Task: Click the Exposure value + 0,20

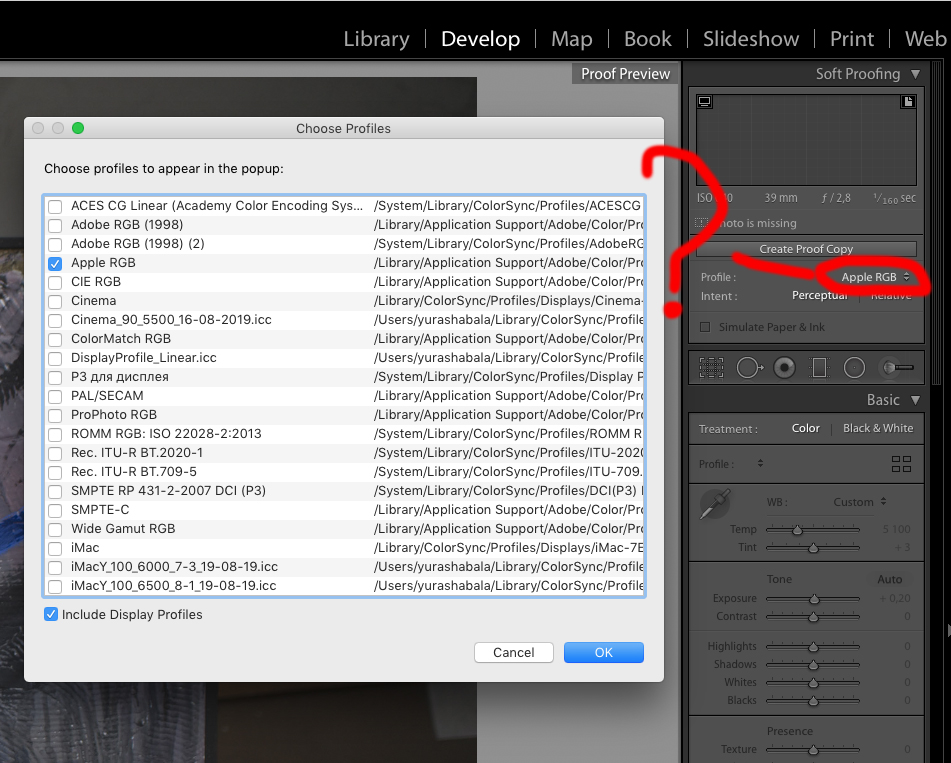Action: [x=895, y=599]
